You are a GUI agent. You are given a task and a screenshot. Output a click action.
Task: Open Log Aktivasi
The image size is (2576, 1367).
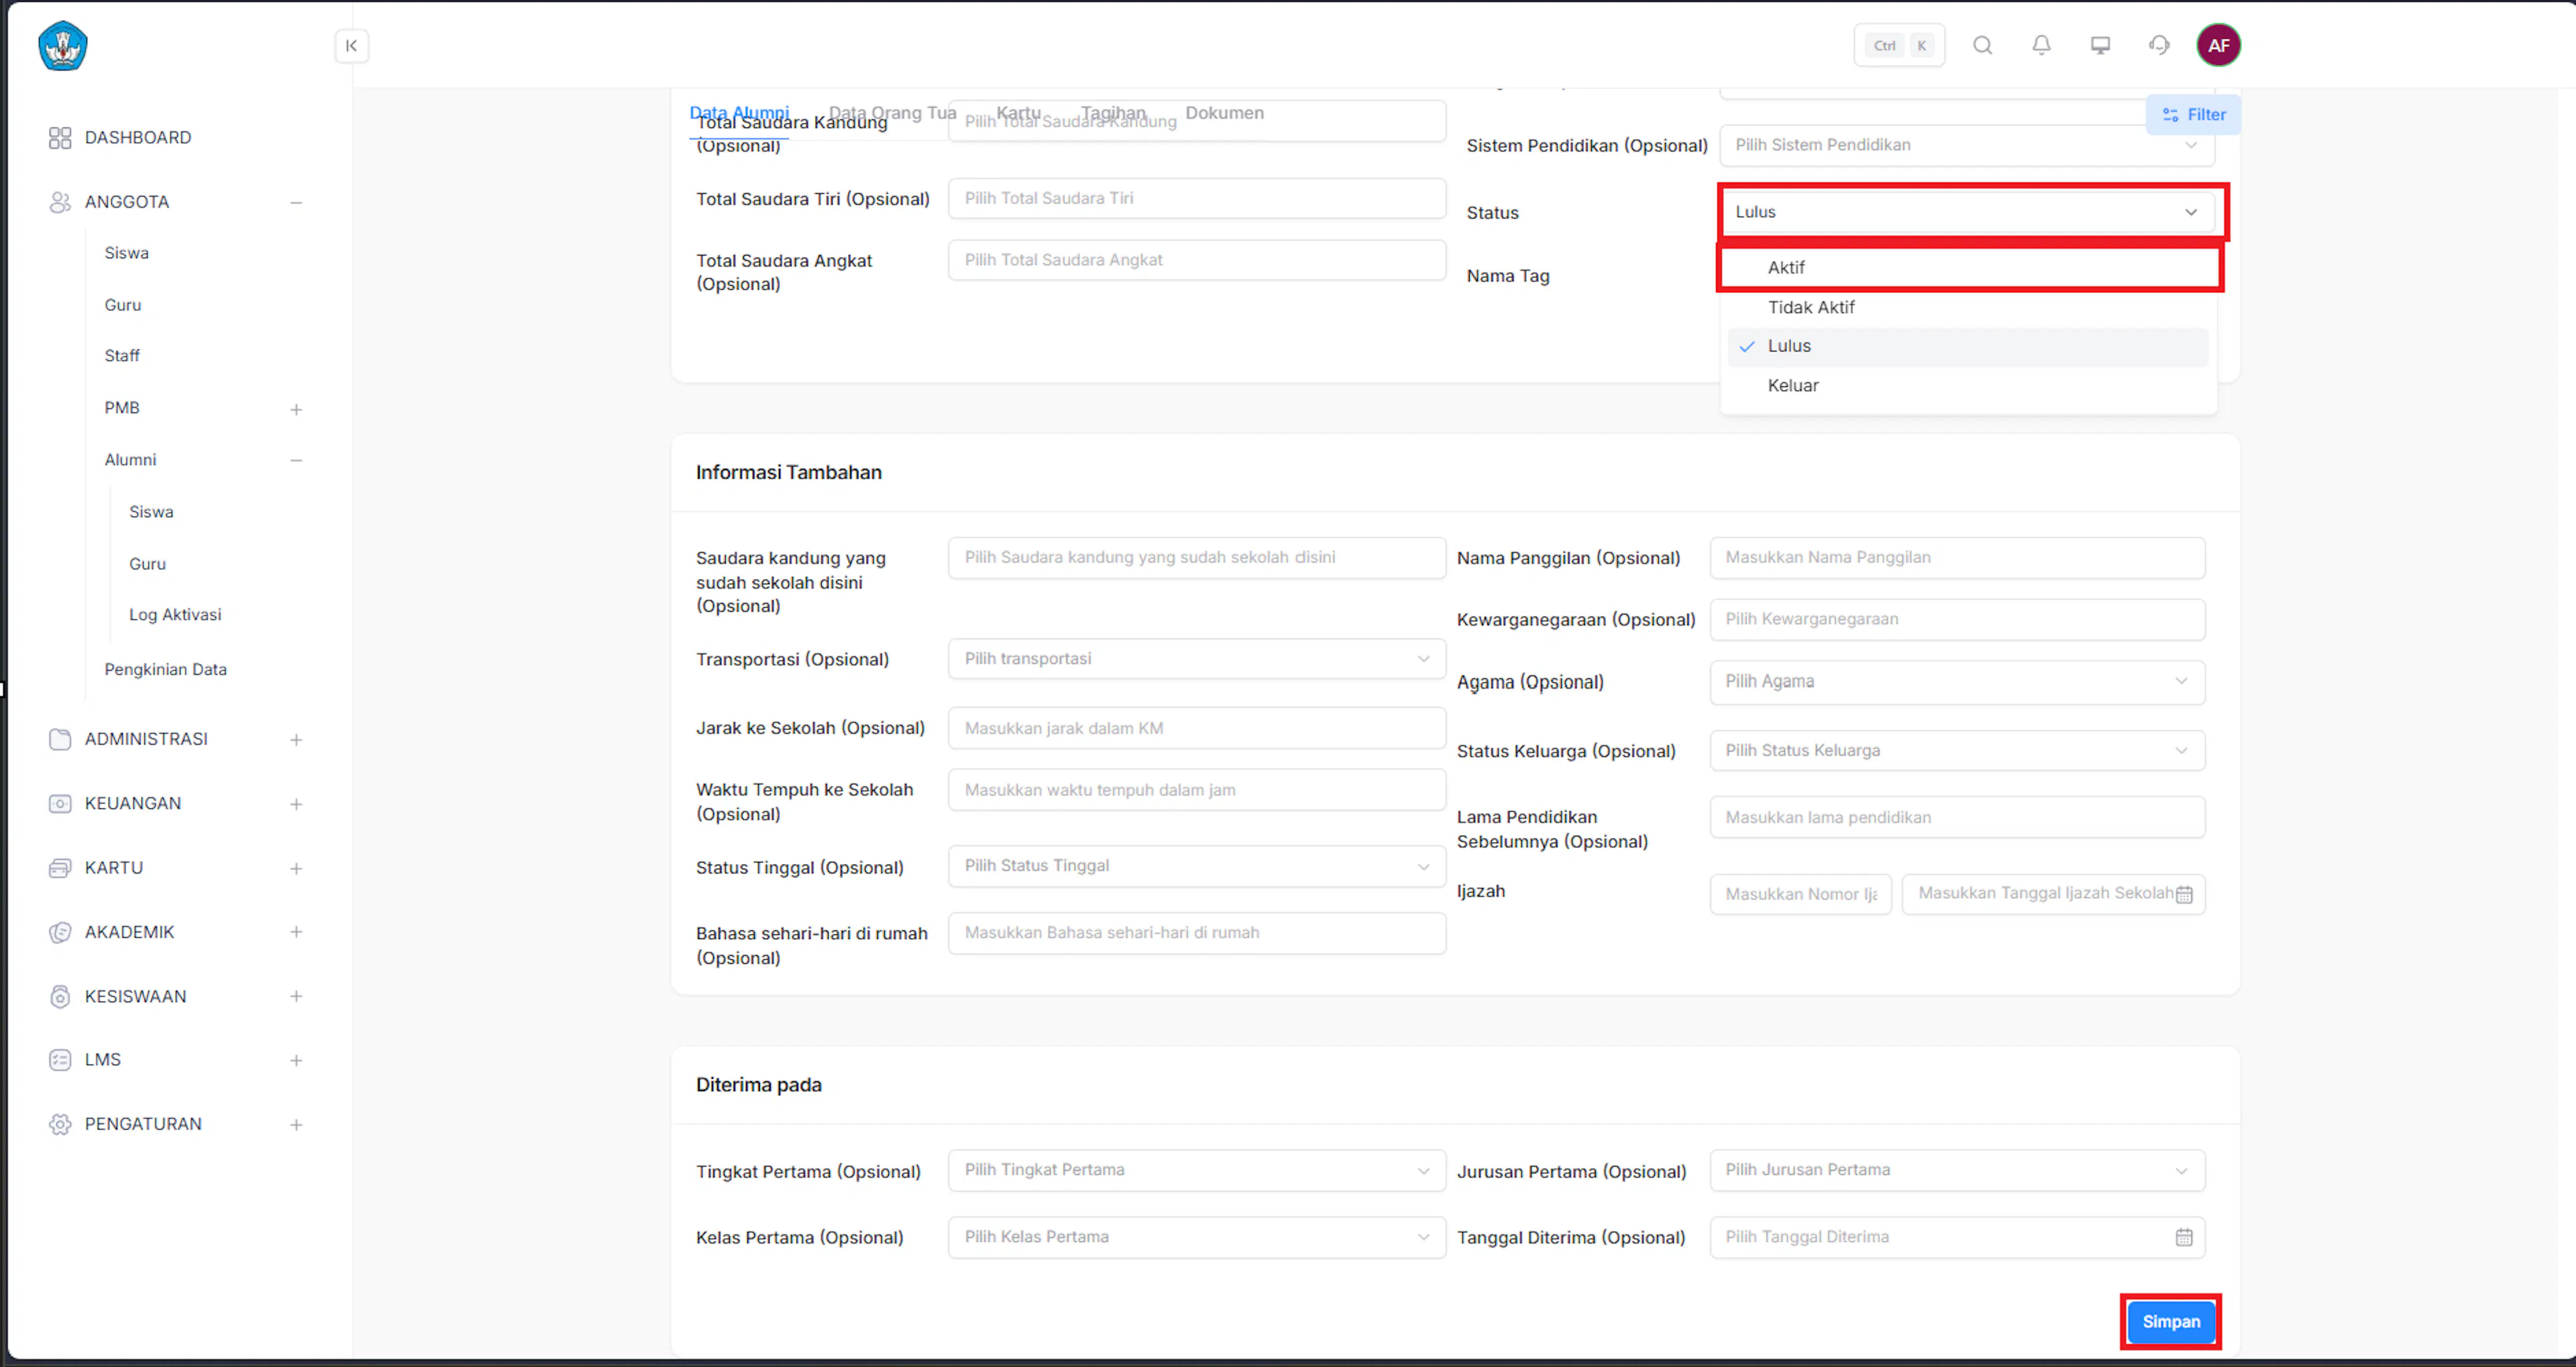(175, 615)
